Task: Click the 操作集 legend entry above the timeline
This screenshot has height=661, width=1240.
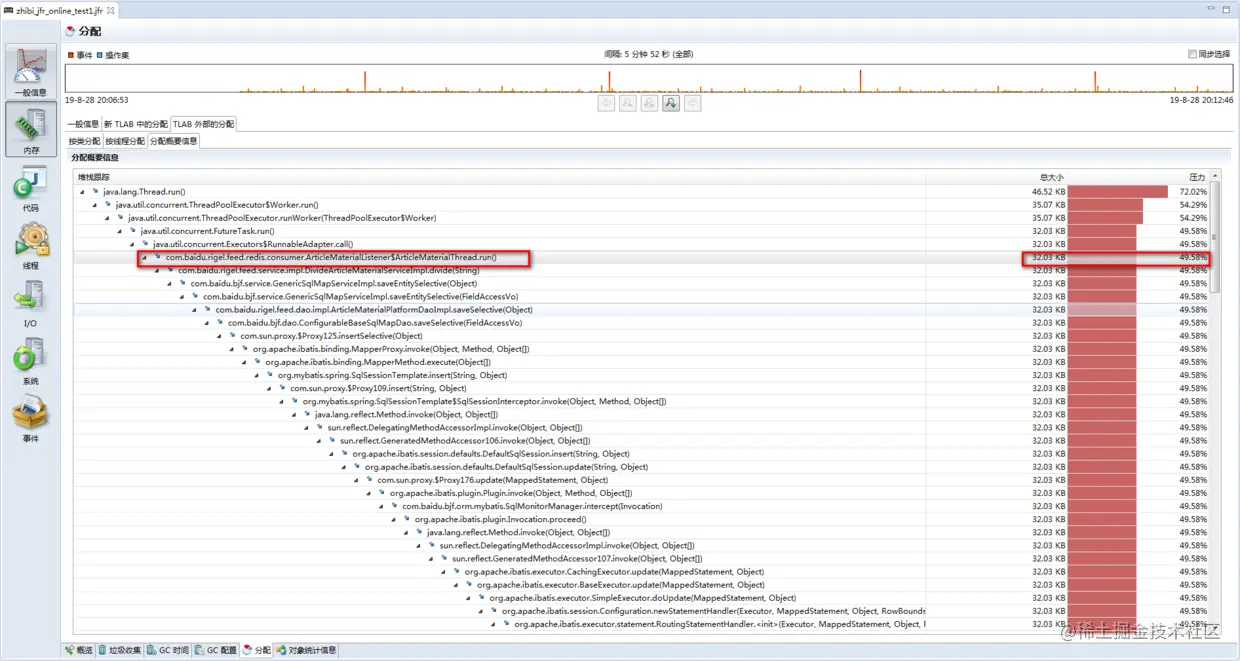Action: [112, 55]
